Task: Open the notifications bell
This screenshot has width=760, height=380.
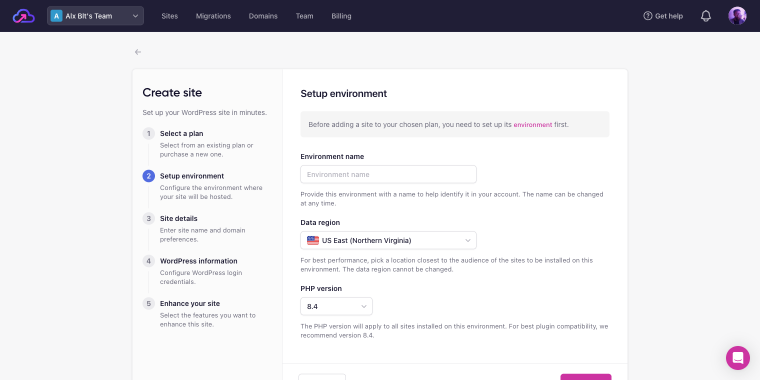Action: coord(706,16)
